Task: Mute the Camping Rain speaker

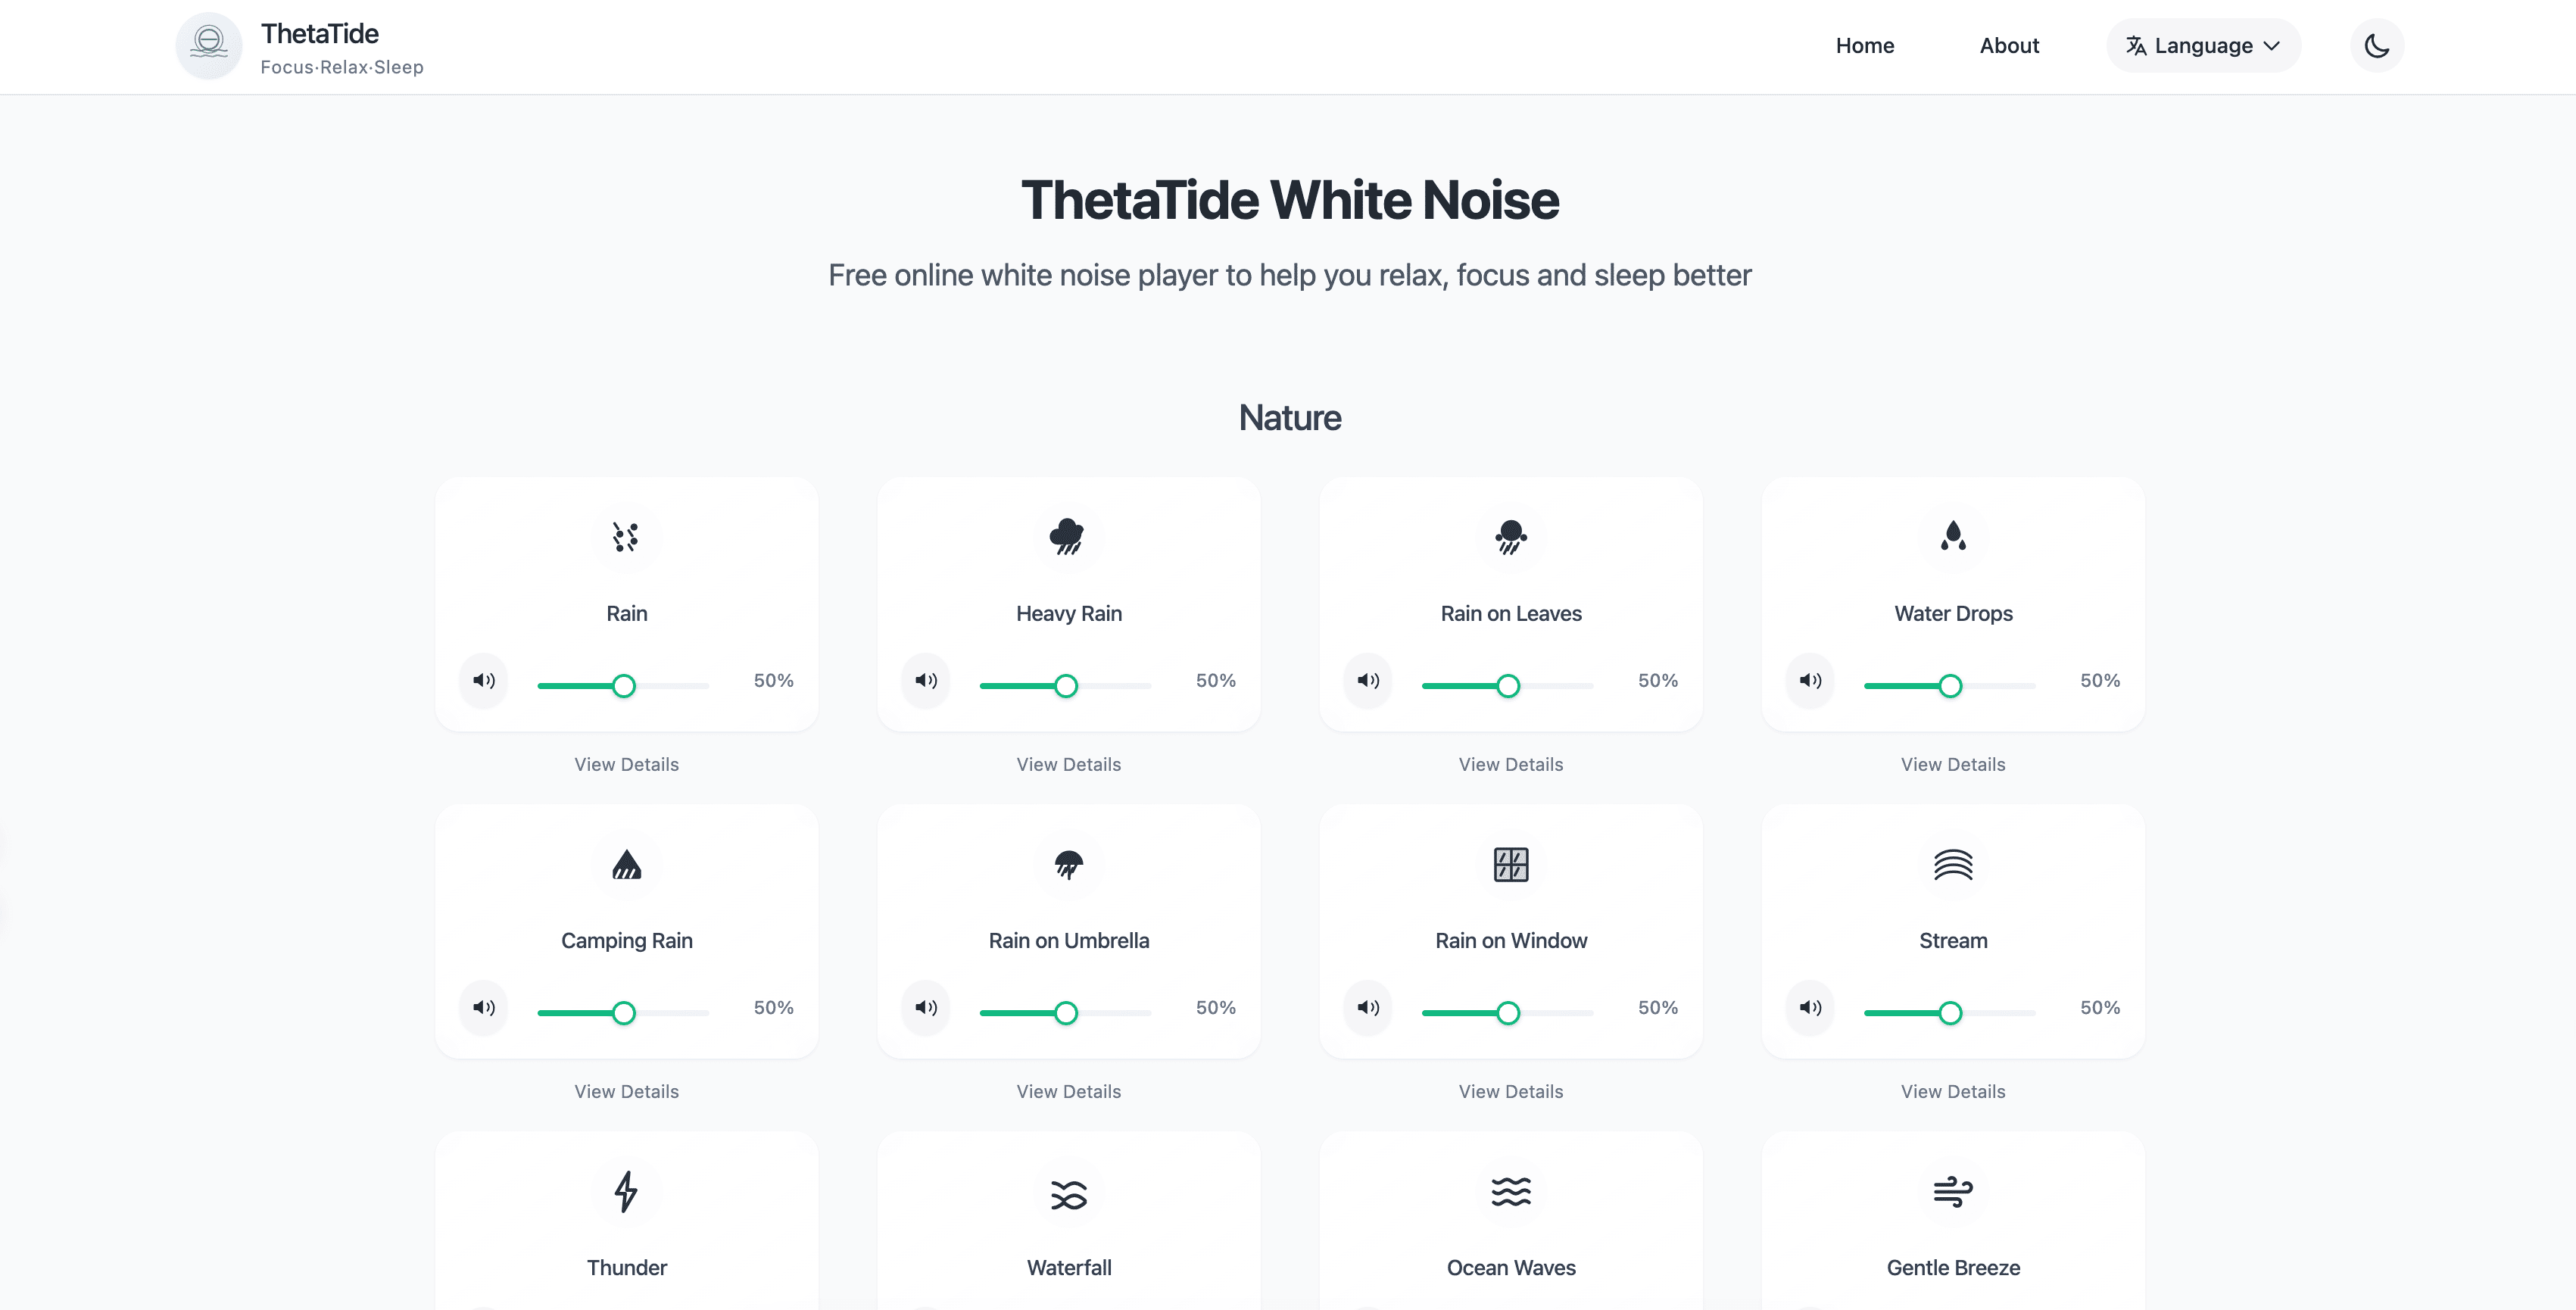Action: click(484, 1007)
